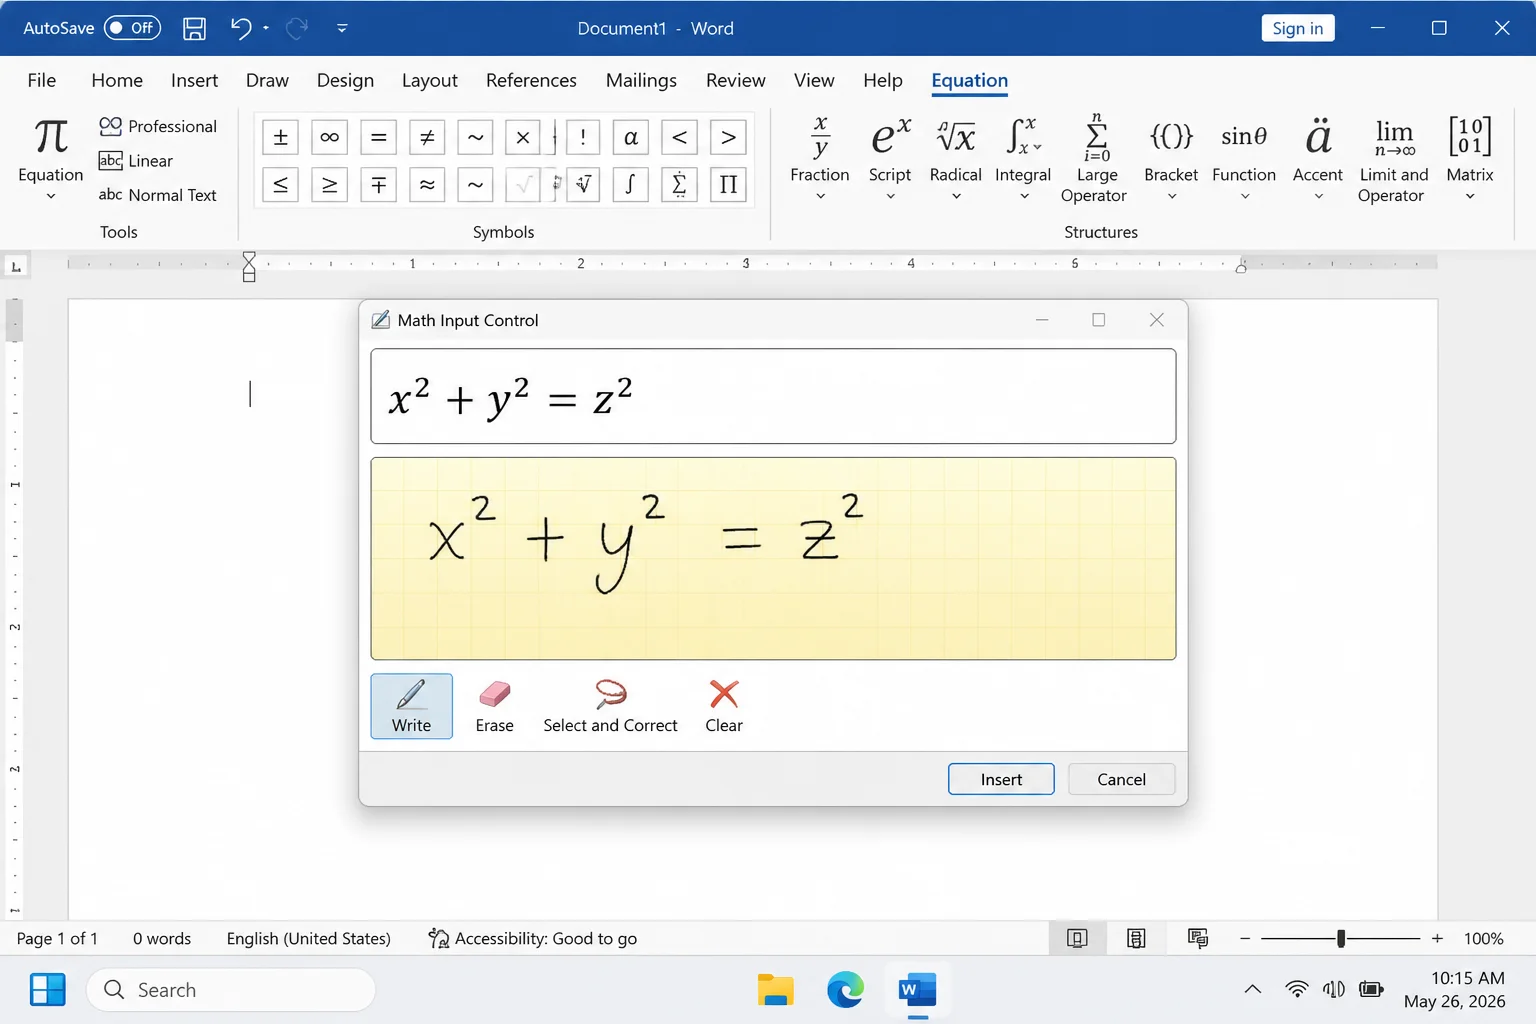
Task: Insert the product pi symbol
Action: (x=728, y=185)
